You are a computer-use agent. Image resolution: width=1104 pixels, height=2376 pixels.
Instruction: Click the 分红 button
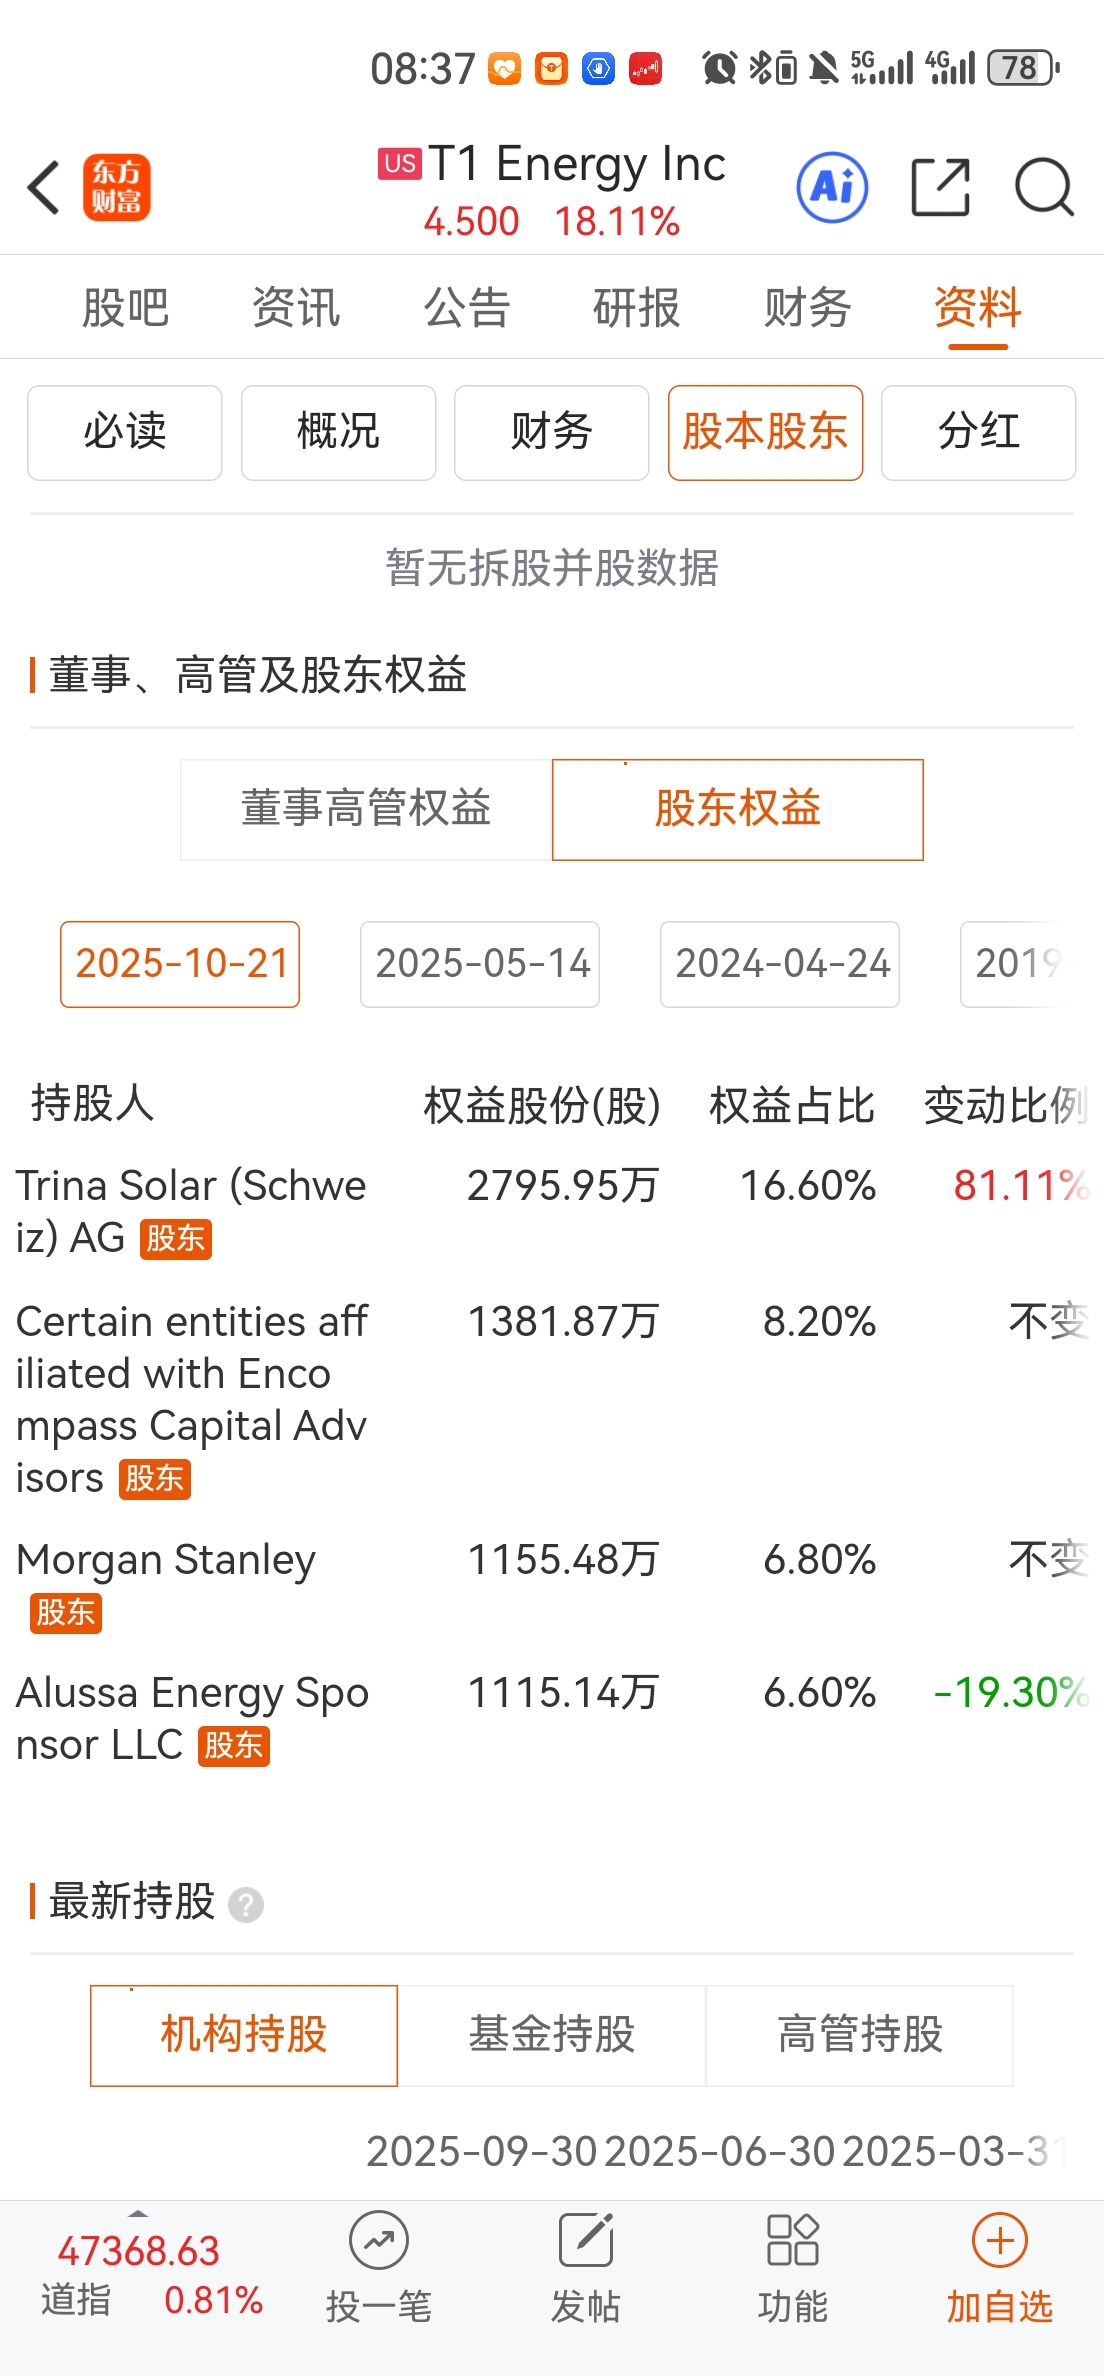click(978, 432)
